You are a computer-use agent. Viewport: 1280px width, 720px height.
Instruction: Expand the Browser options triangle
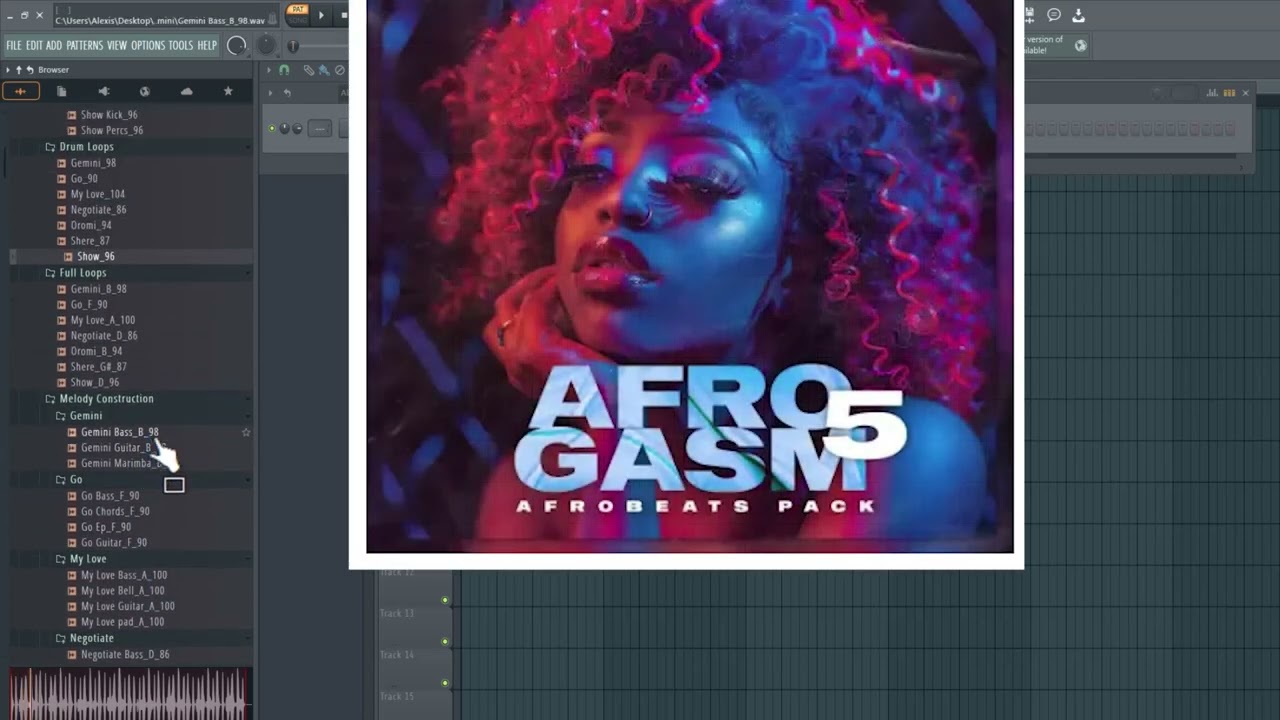pyautogui.click(x=8, y=70)
